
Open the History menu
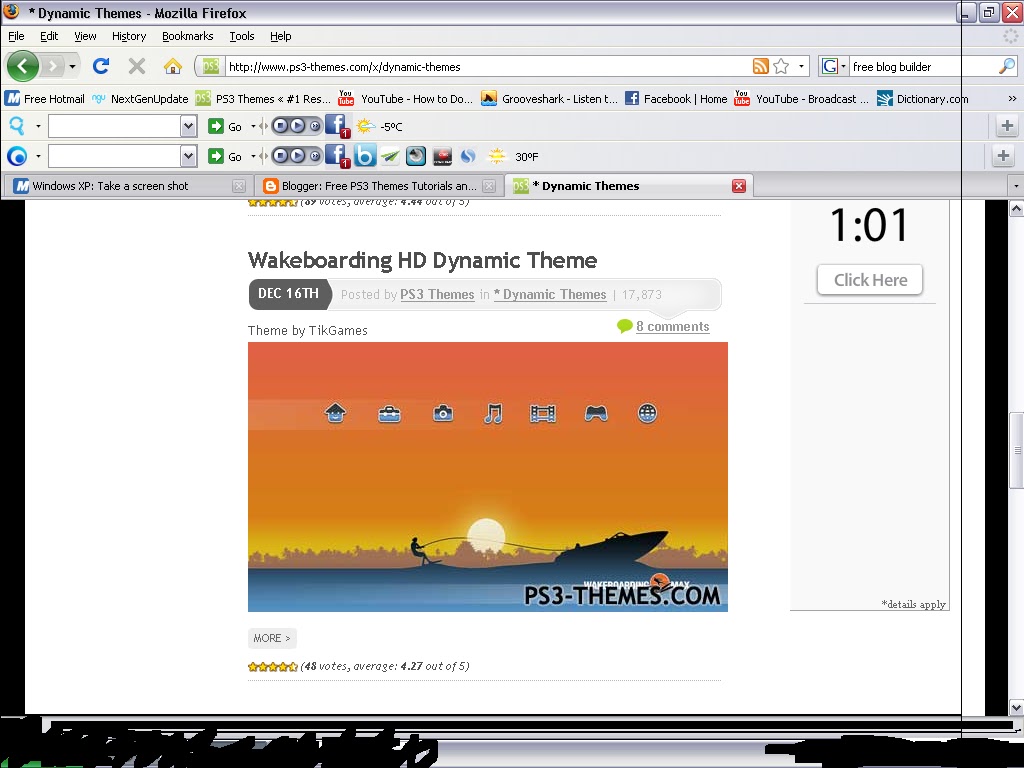coord(129,36)
